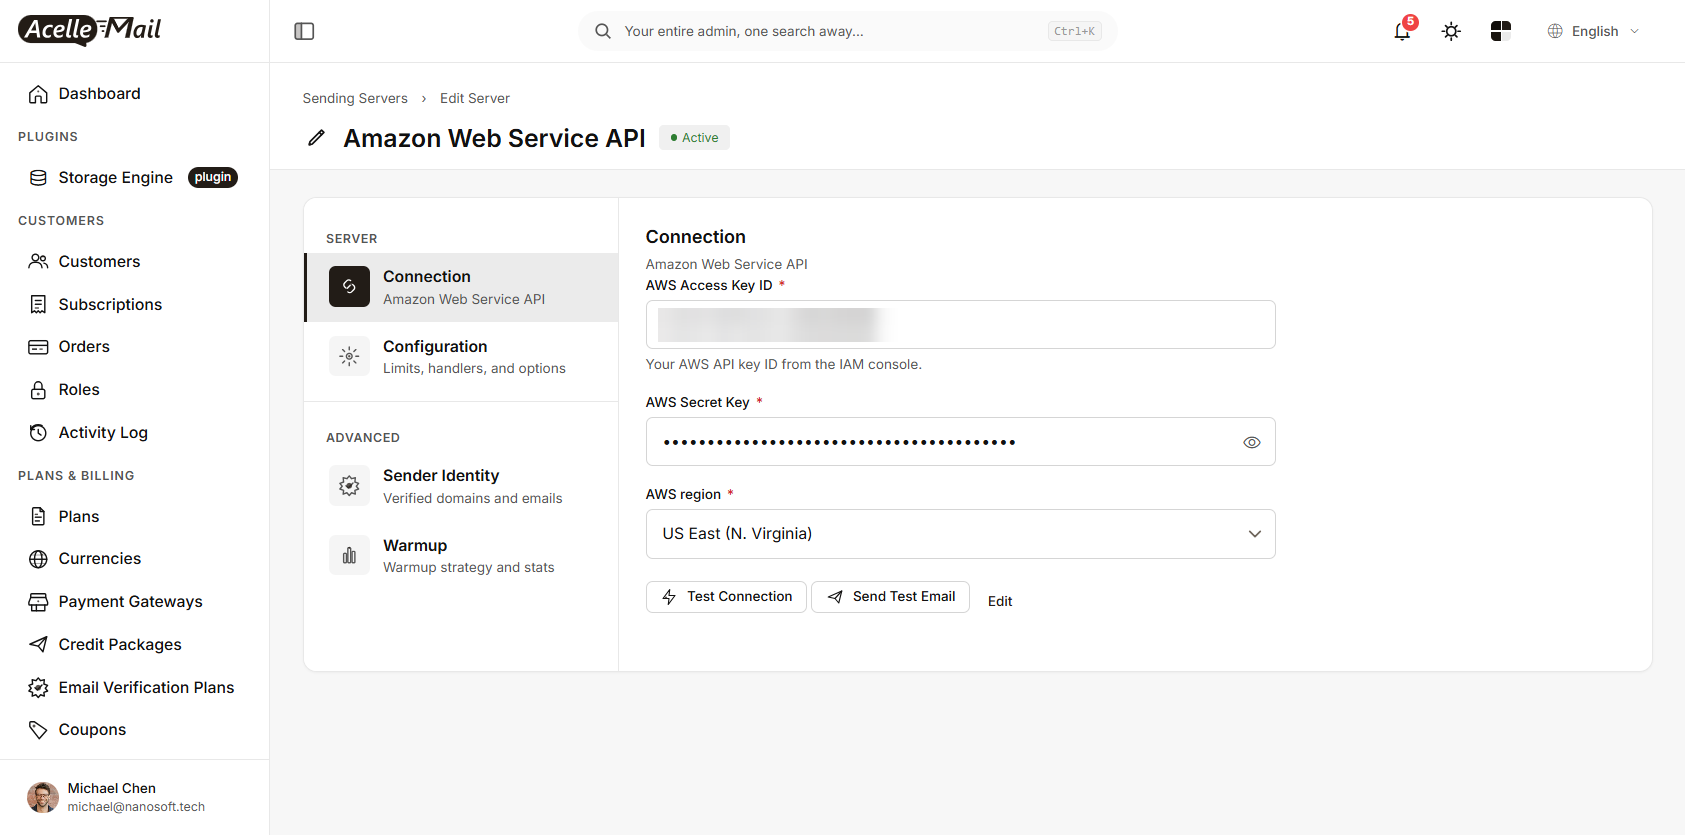Screen dimensions: 1685x835
Task: Click the Activity Log clock icon
Action: pos(38,433)
